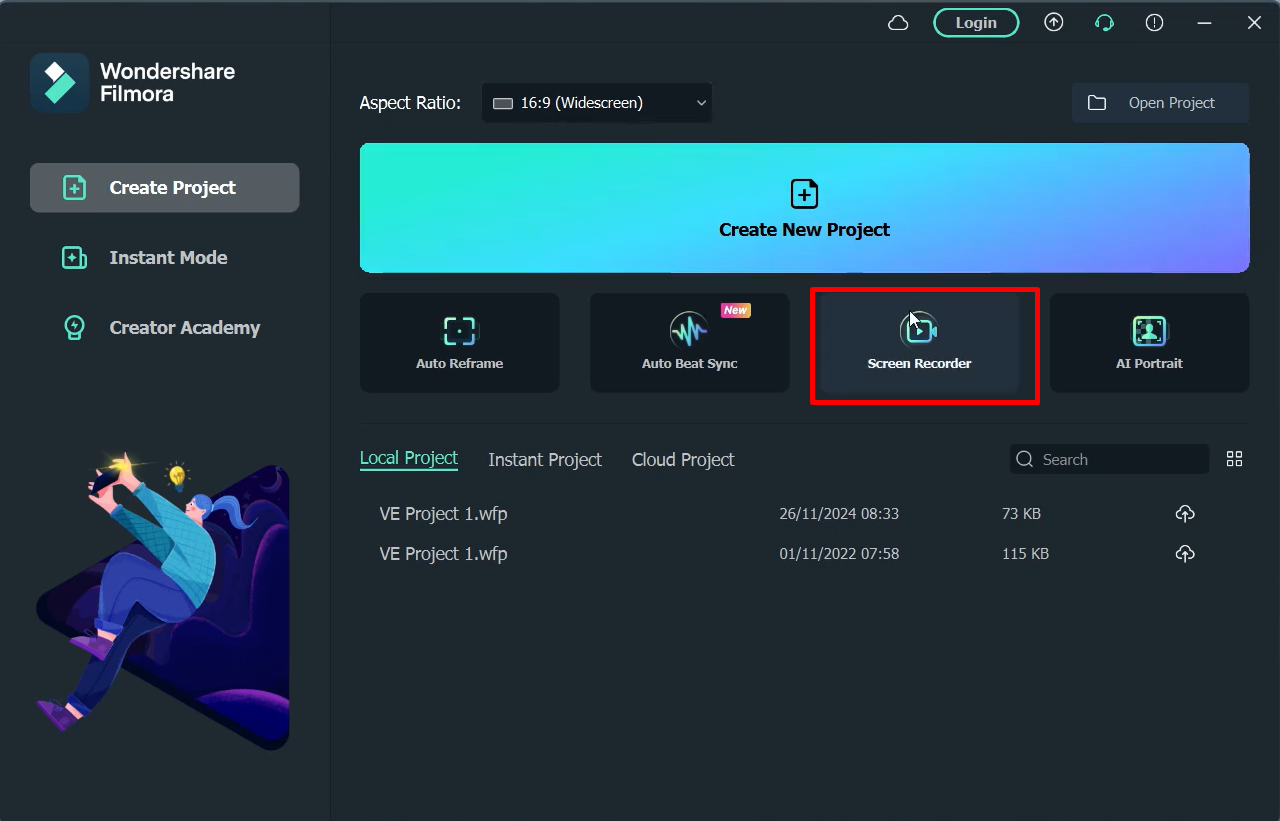Expand the 16:9 Widescreen selector

tap(596, 102)
